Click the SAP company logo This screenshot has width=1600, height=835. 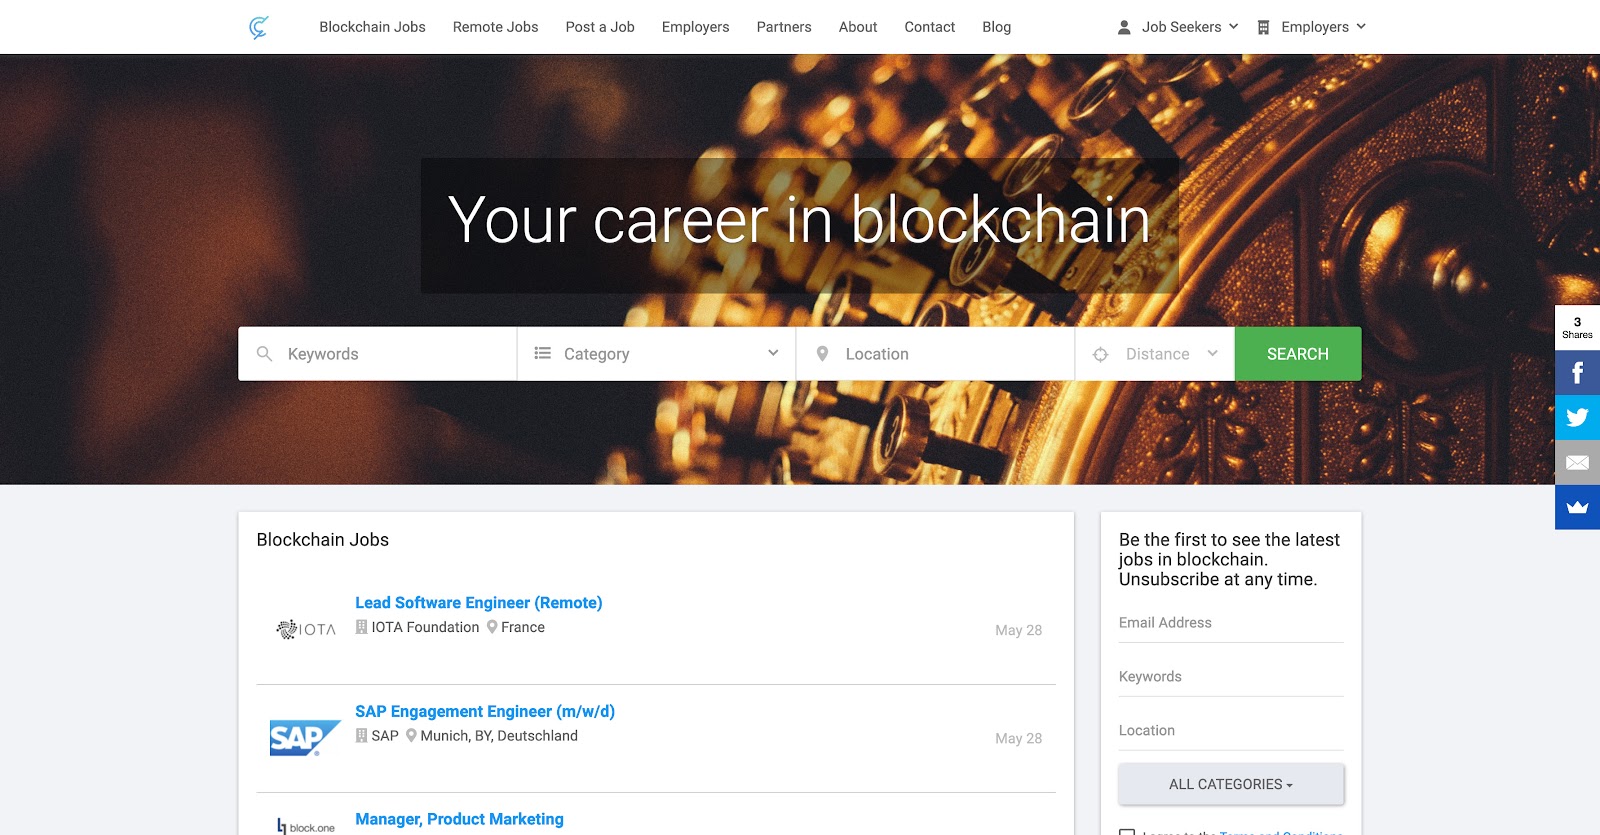pyautogui.click(x=305, y=738)
